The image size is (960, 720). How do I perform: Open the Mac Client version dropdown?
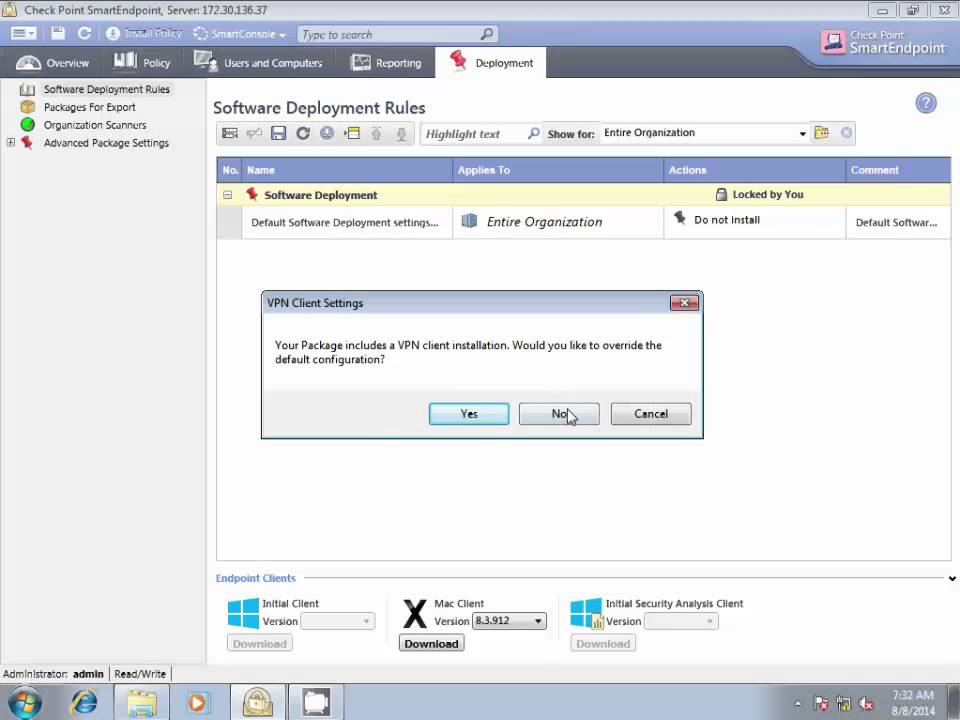point(509,621)
